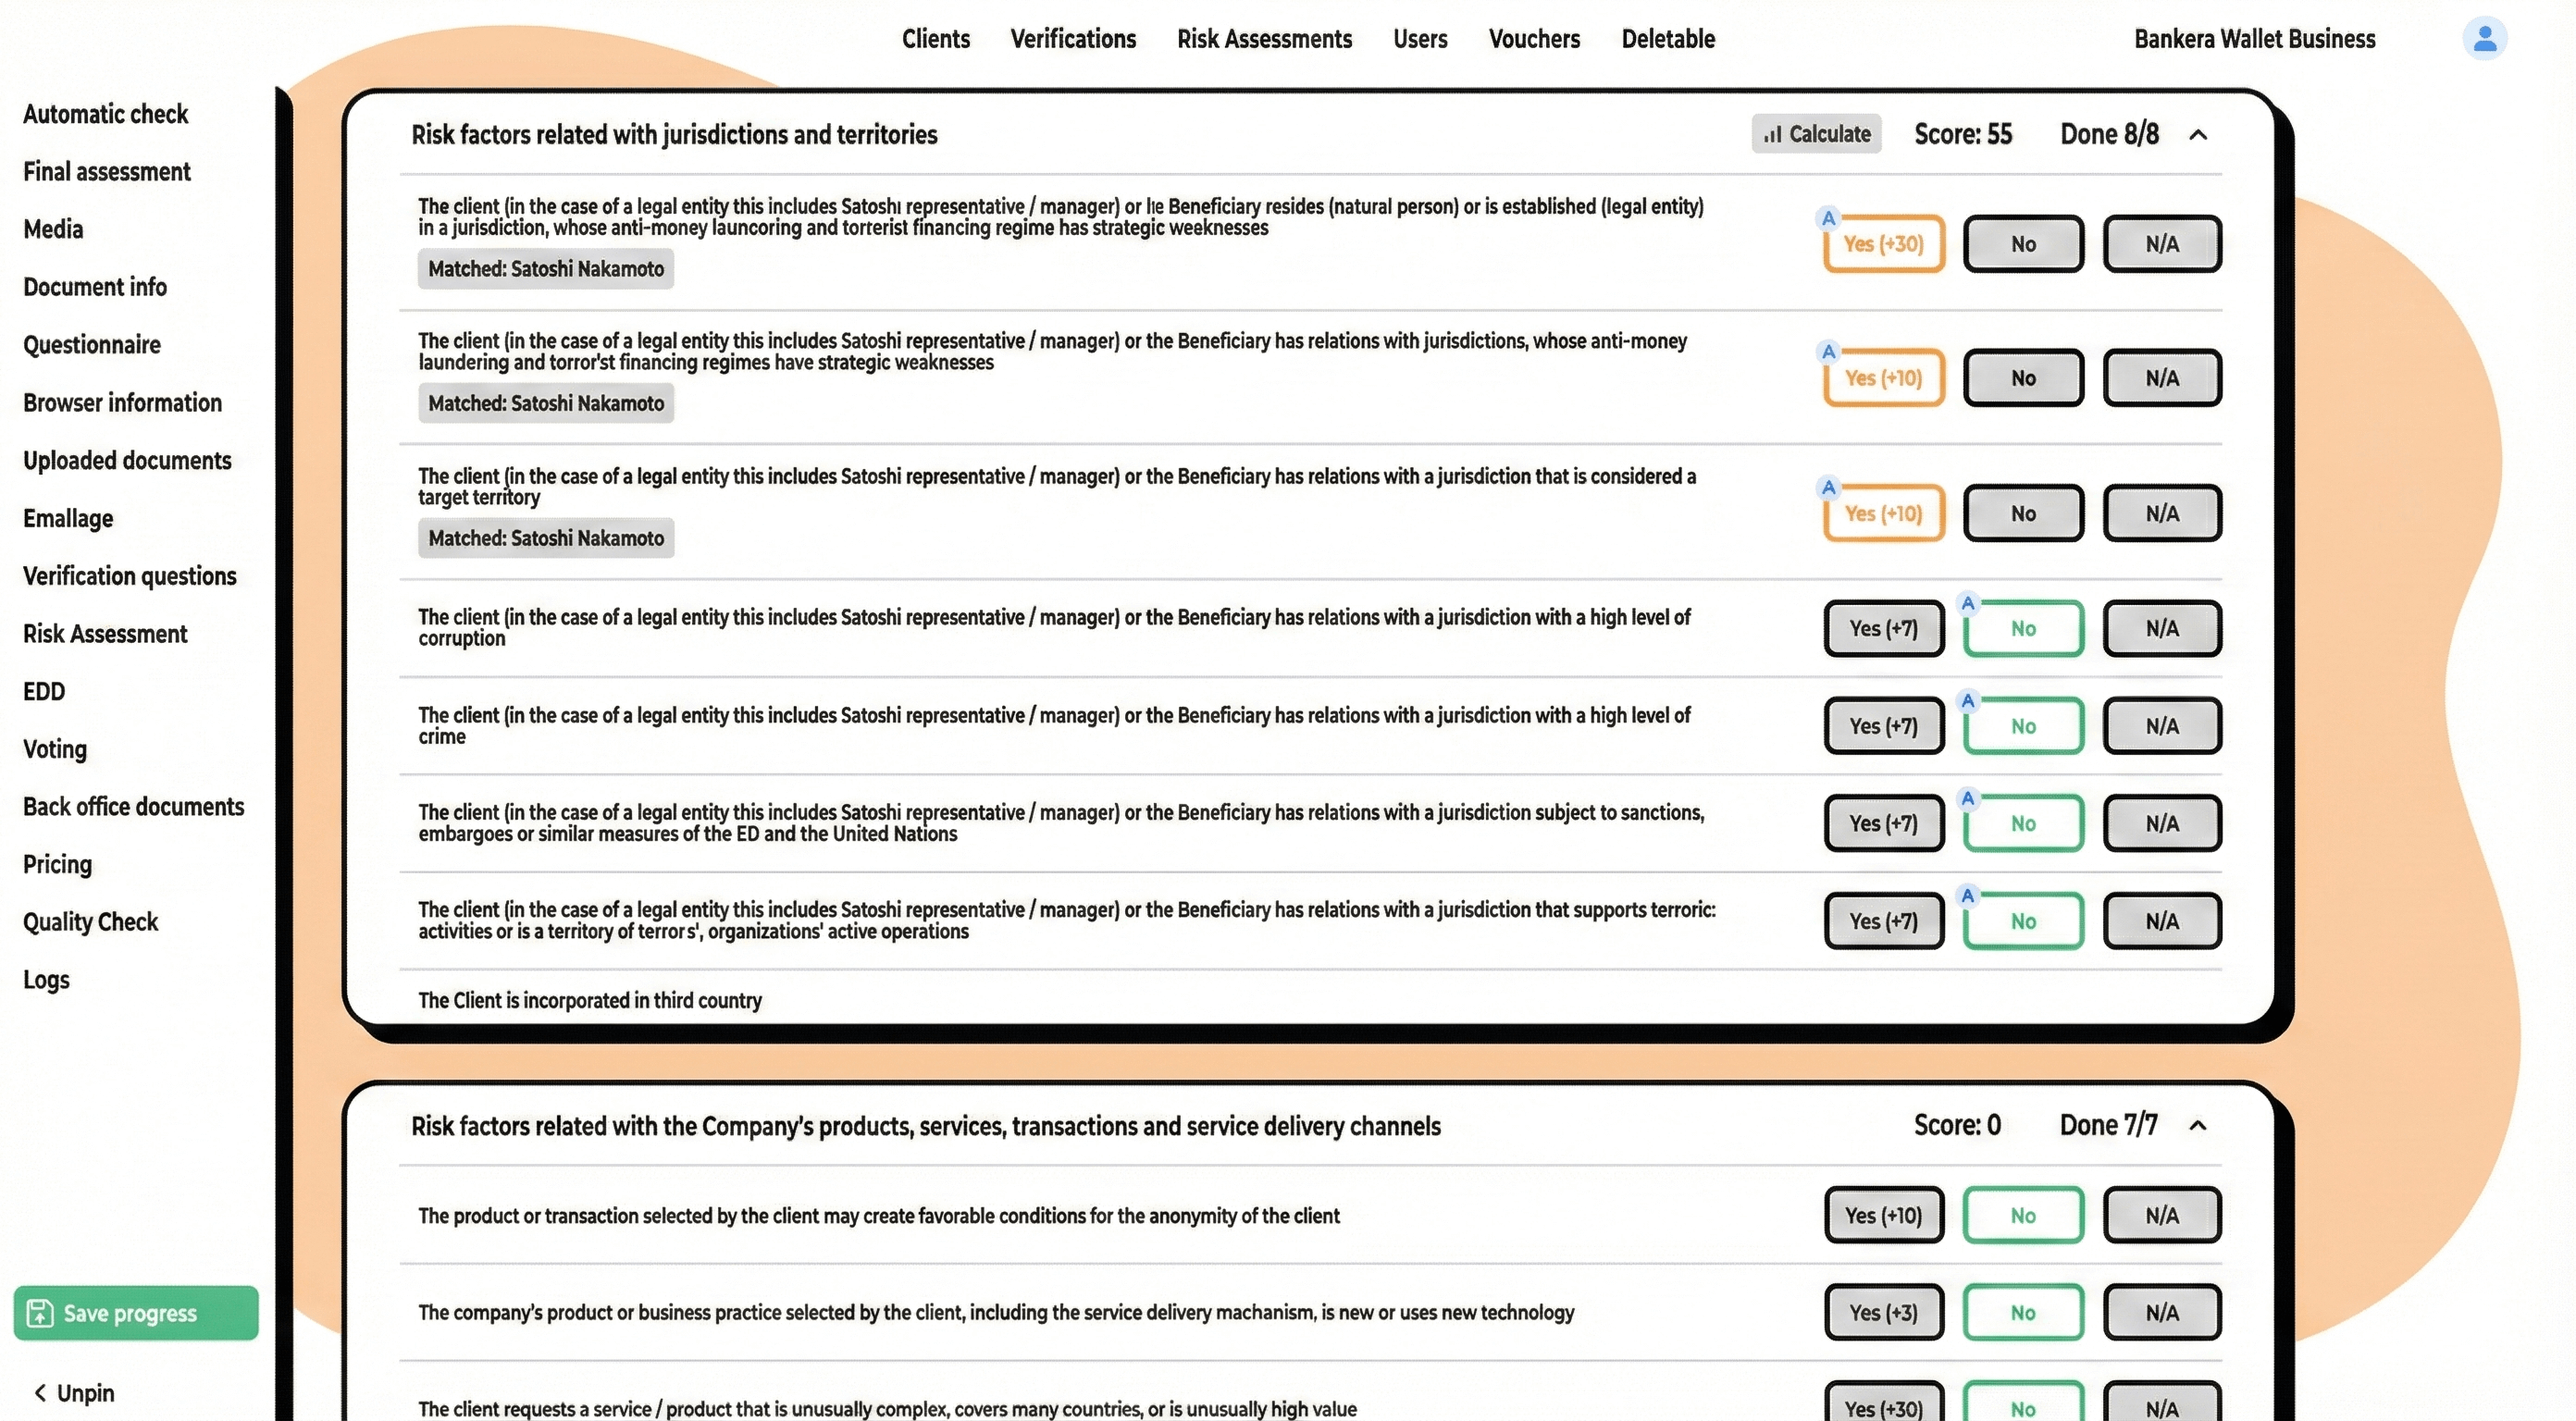This screenshot has height=1421, width=2576.
Task: Click the Unpin chevron icon
Action: [40, 1392]
